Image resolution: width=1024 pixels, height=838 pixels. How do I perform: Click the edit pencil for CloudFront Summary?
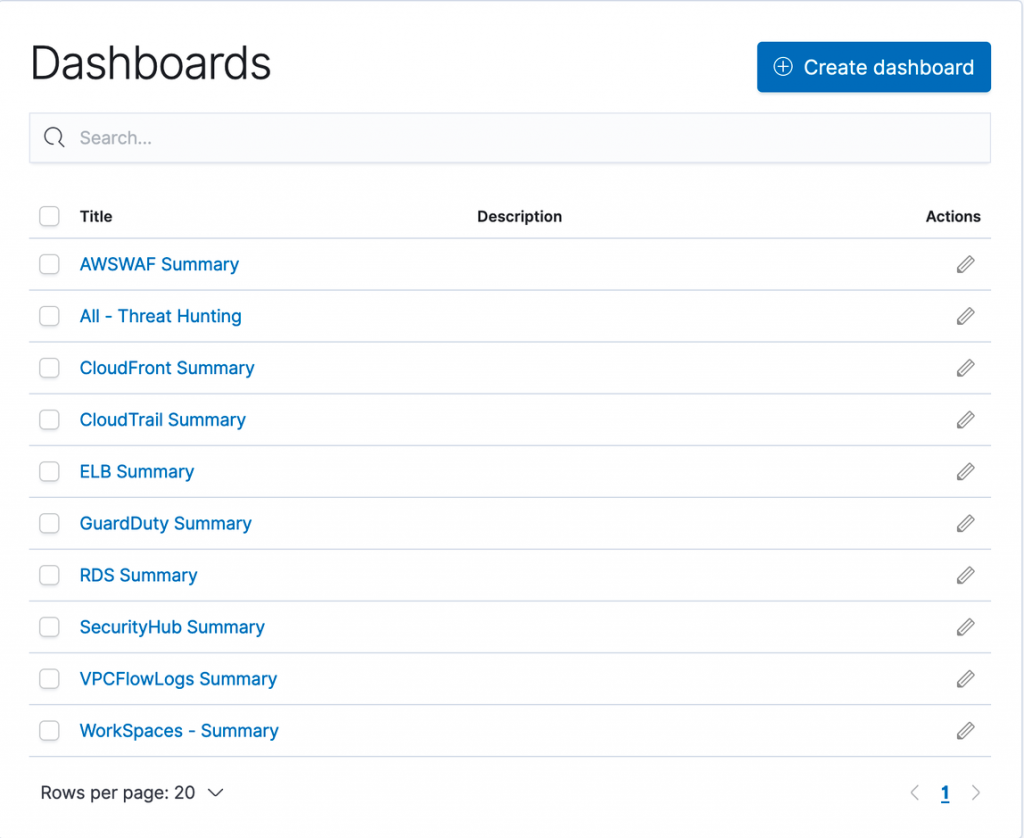[965, 368]
